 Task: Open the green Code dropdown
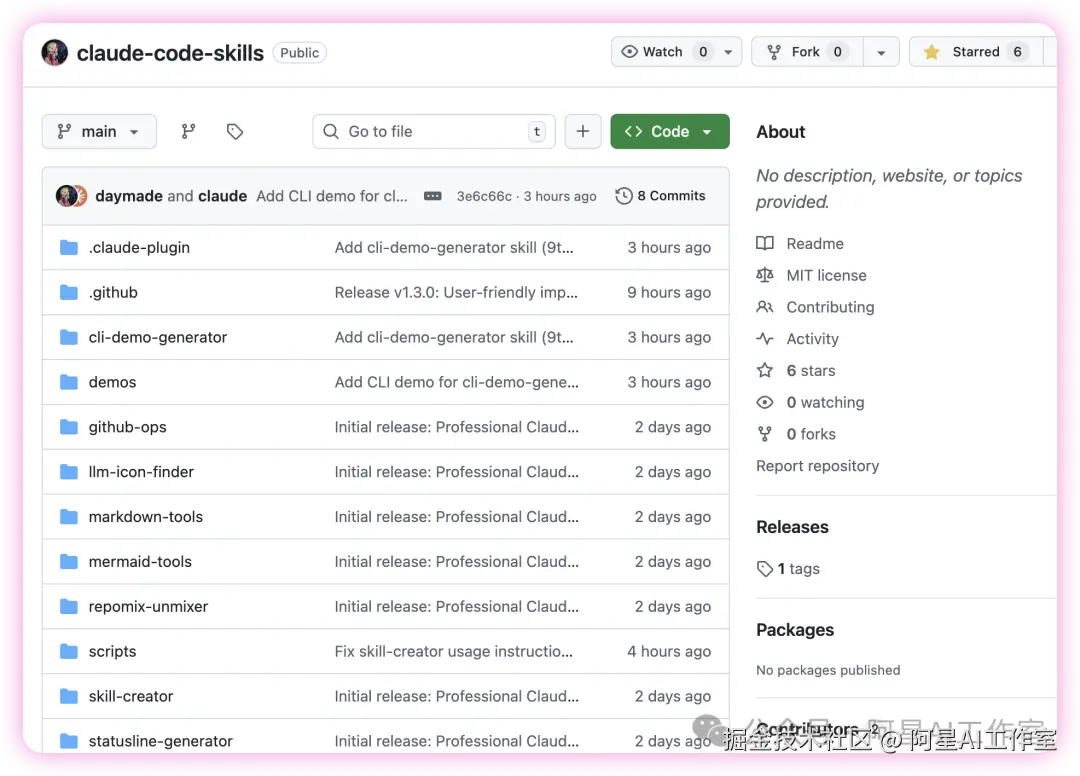669,132
